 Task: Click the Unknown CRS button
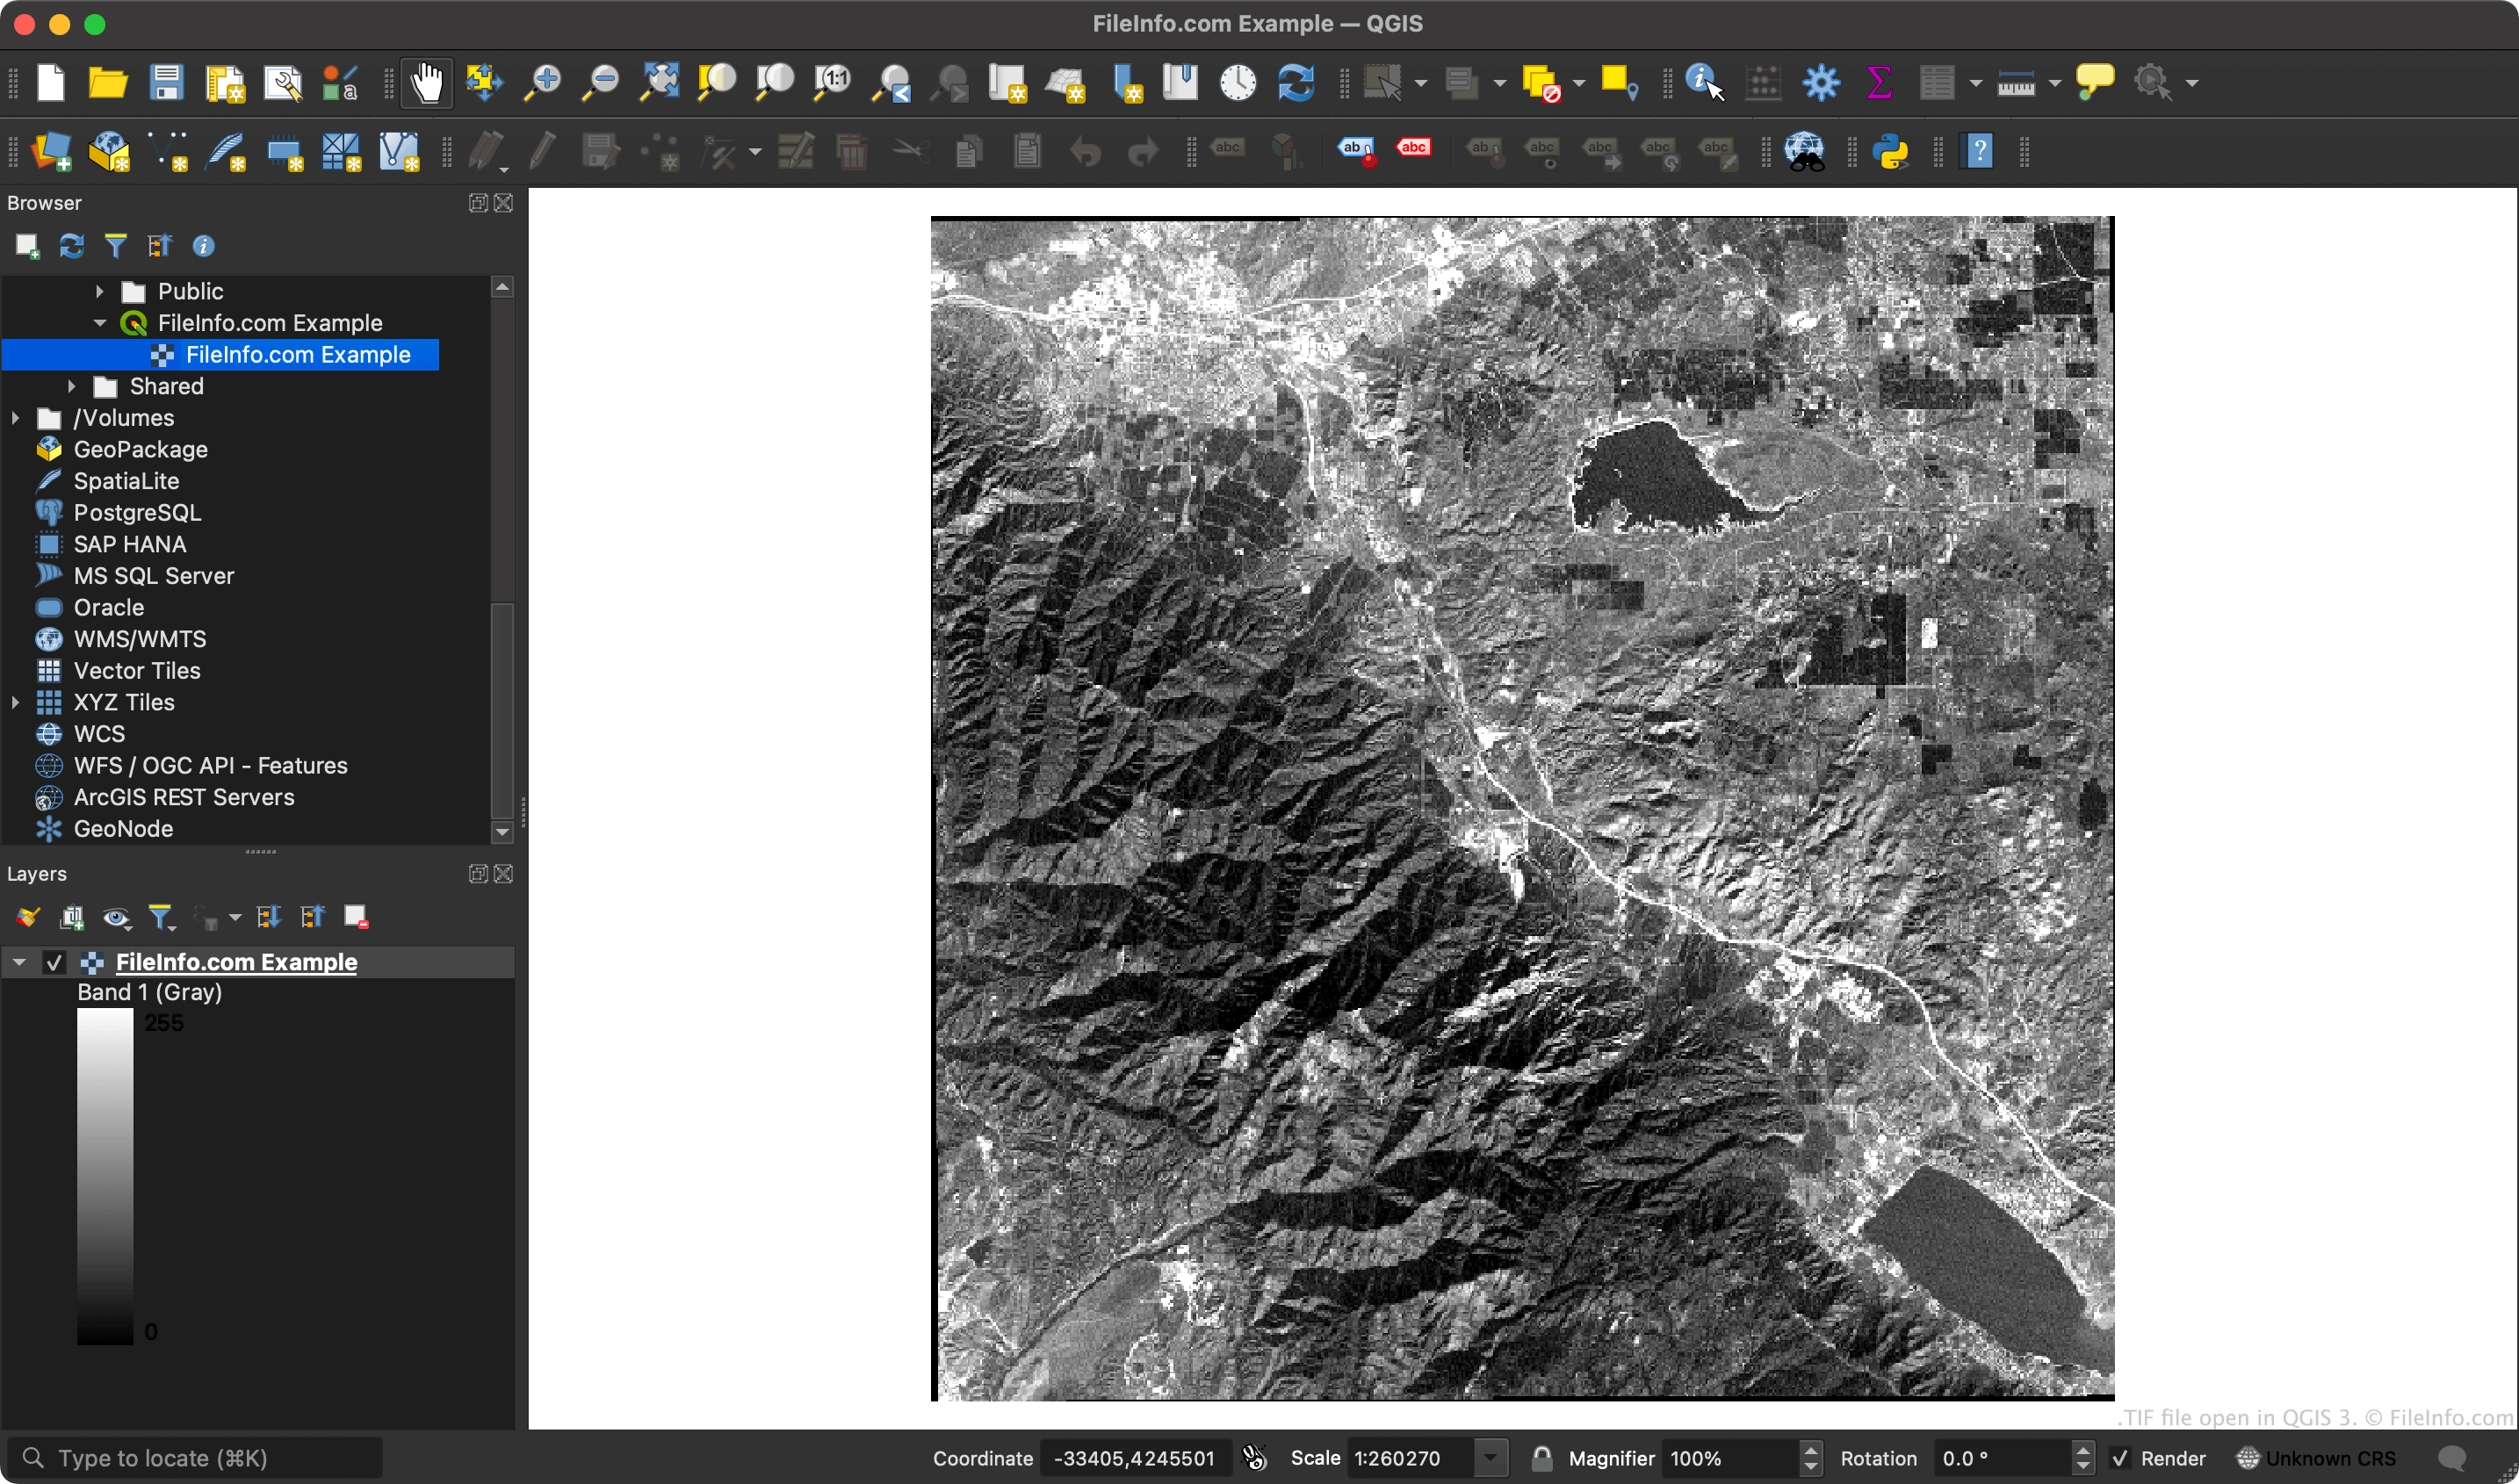tap(2316, 1458)
